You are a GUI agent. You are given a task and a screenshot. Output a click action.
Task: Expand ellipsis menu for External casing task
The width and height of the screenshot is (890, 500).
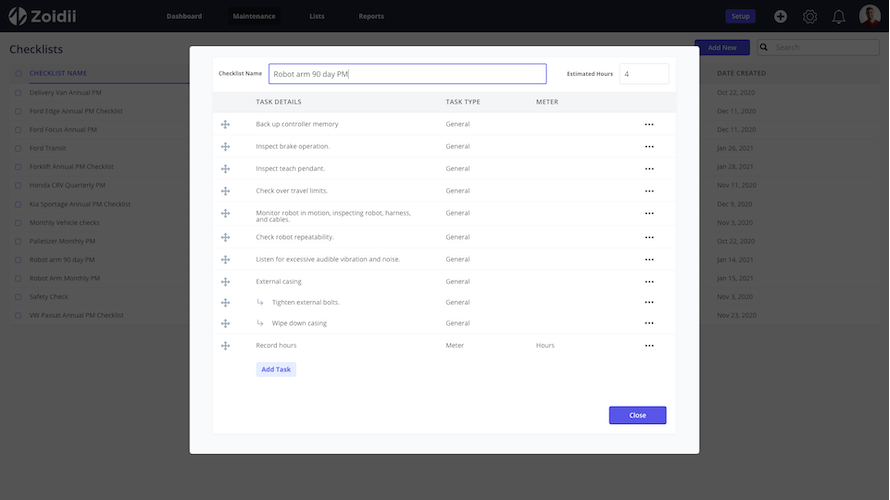click(649, 281)
